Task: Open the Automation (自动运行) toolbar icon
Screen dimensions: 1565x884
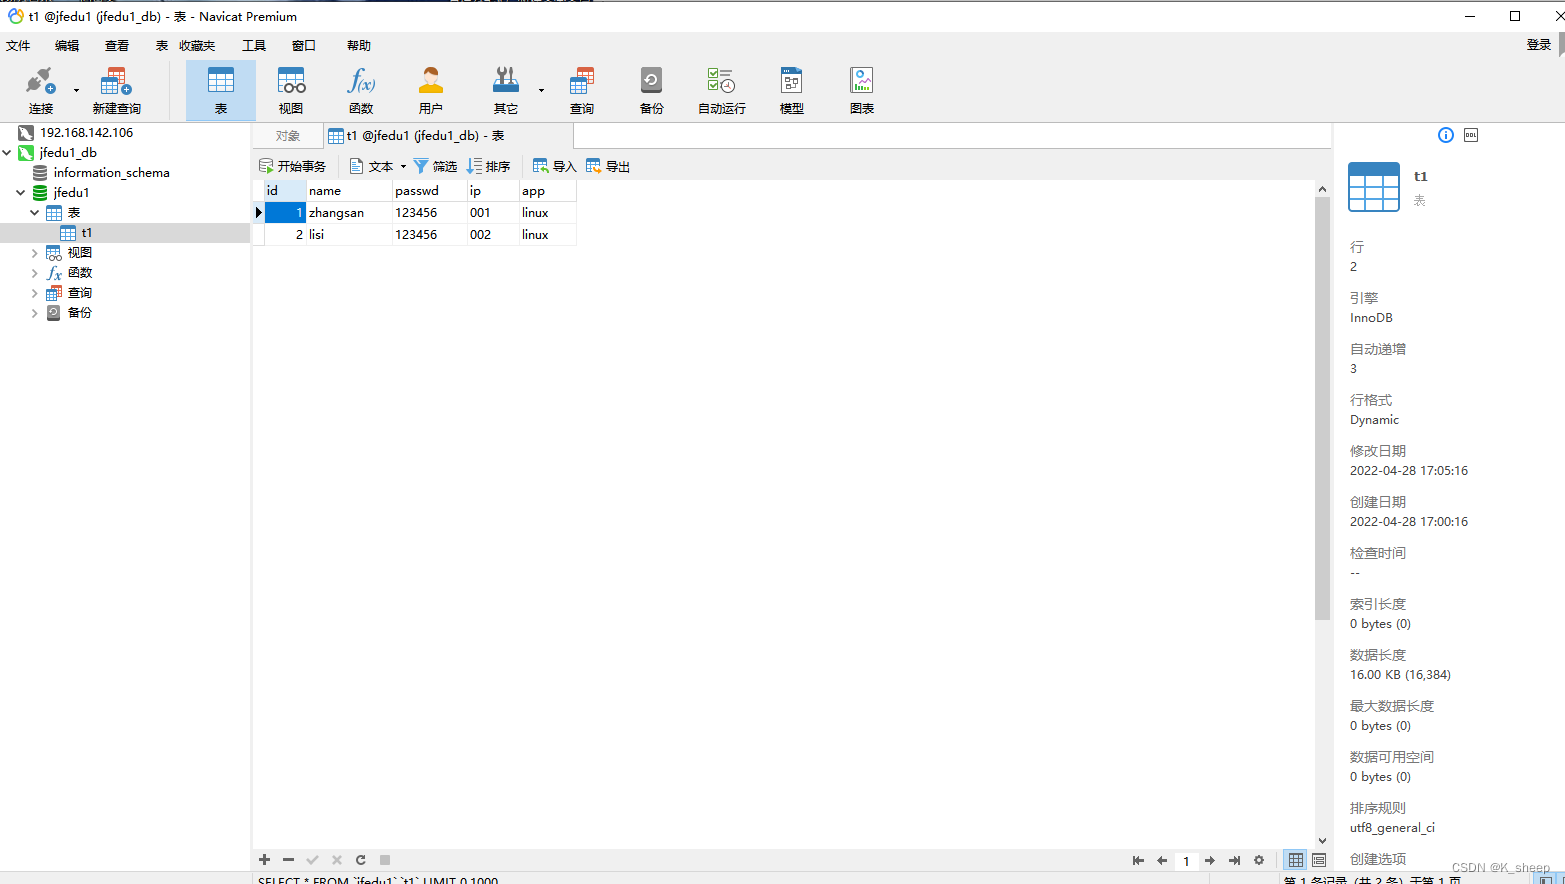Action: point(722,90)
